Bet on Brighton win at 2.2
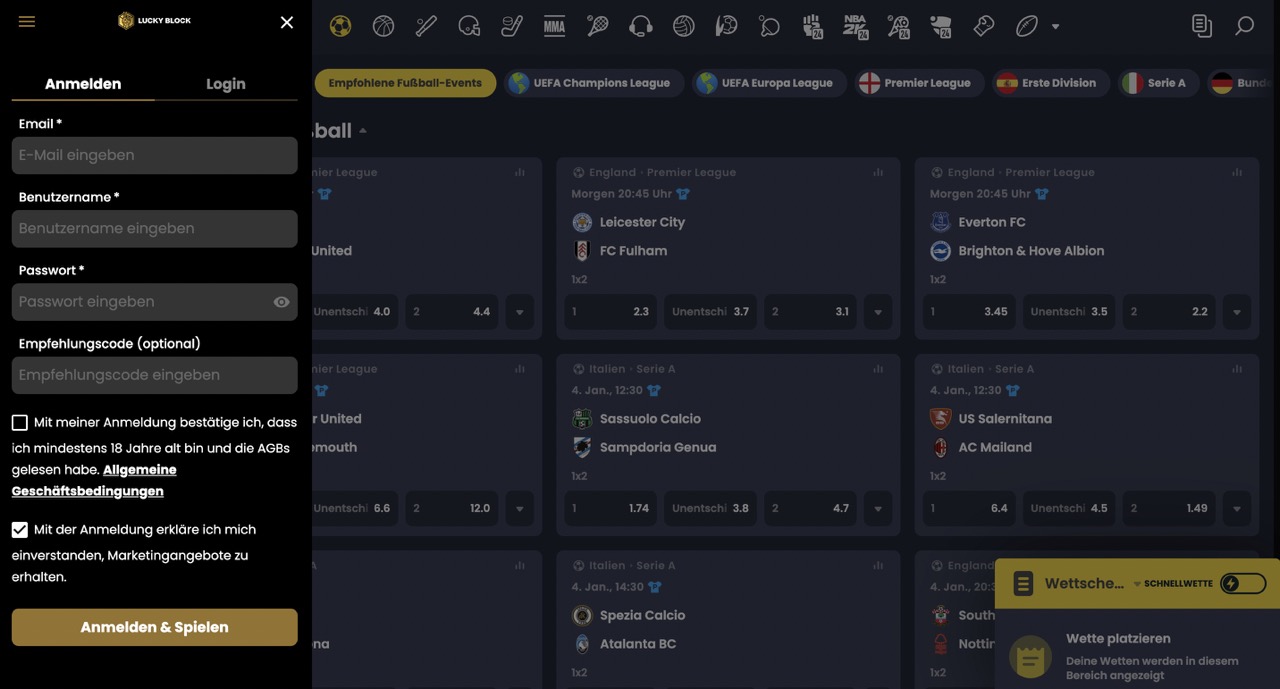Viewport: 1280px width, 689px height. (x=1169, y=312)
